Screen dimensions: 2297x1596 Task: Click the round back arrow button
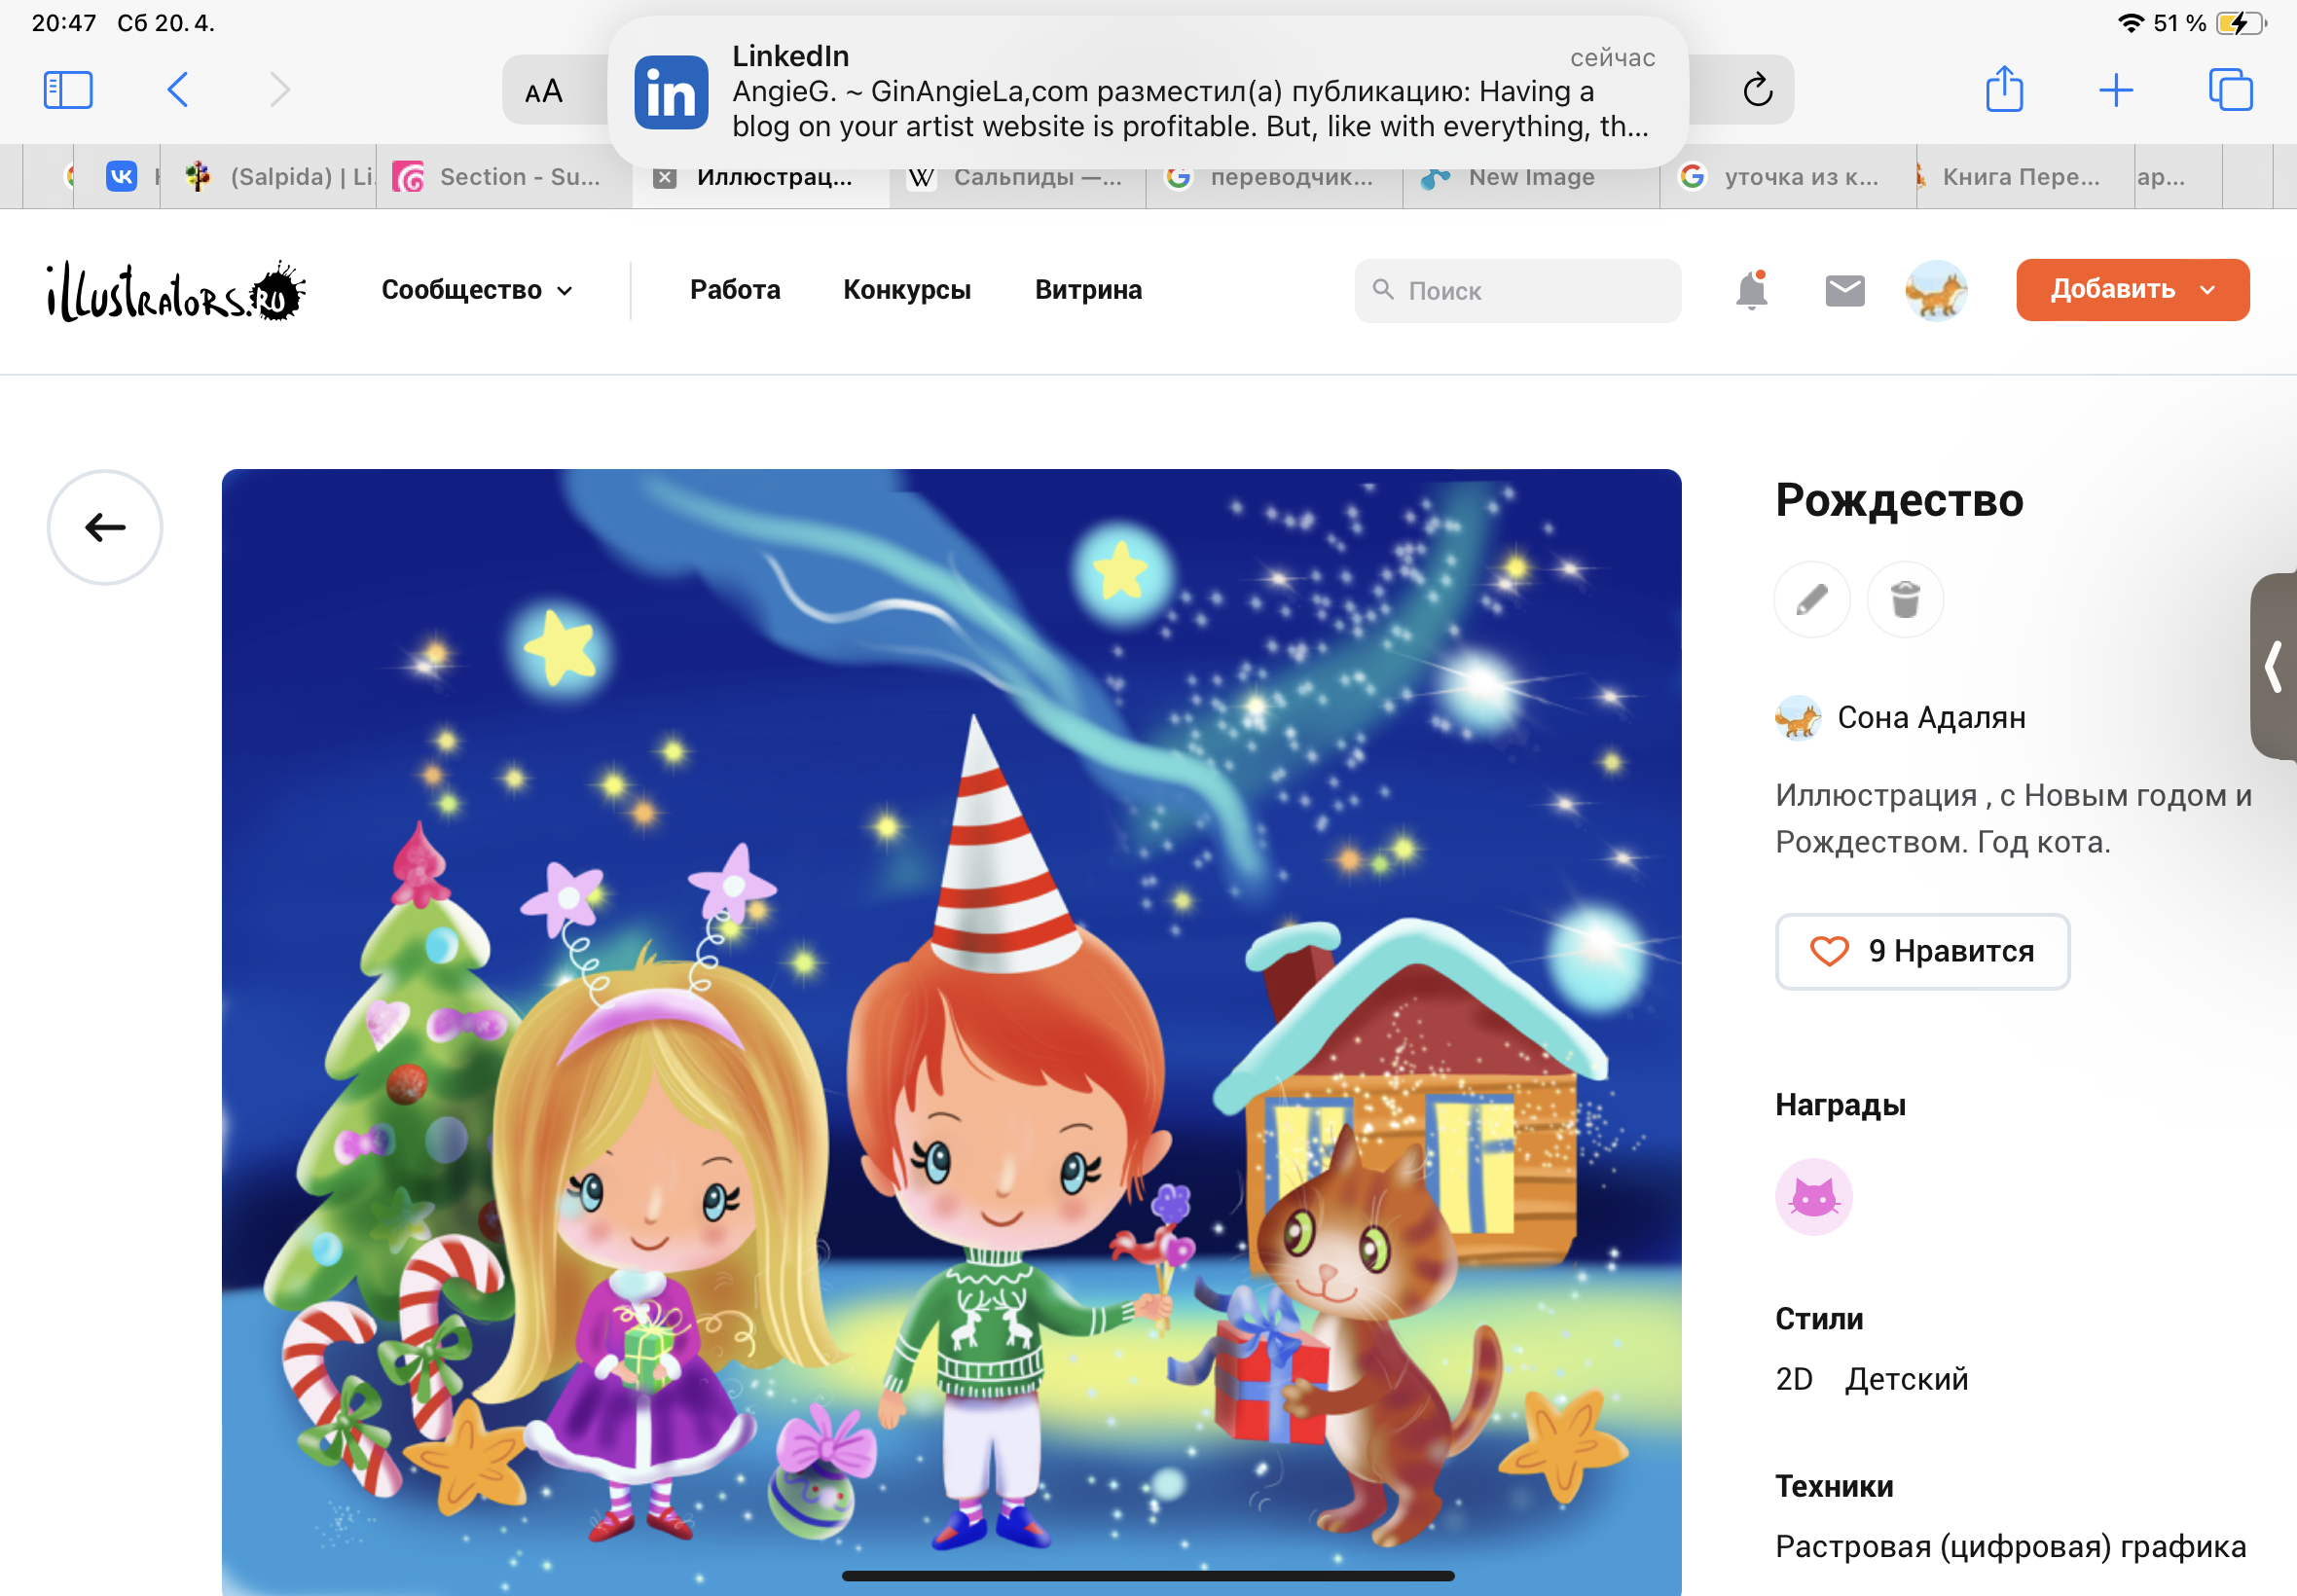[x=105, y=527]
